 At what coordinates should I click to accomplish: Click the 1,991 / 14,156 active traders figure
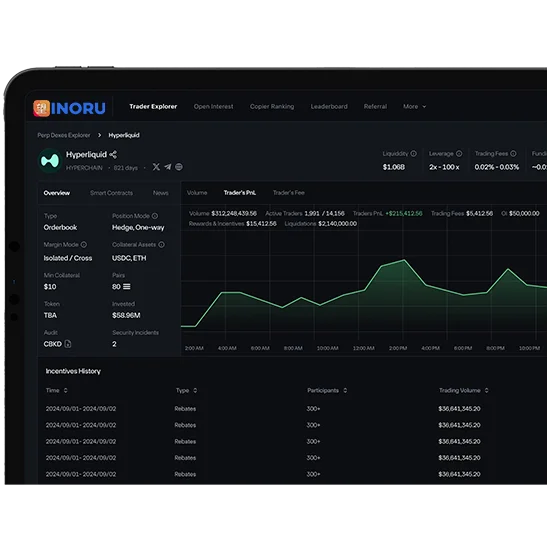pyautogui.click(x=324, y=213)
